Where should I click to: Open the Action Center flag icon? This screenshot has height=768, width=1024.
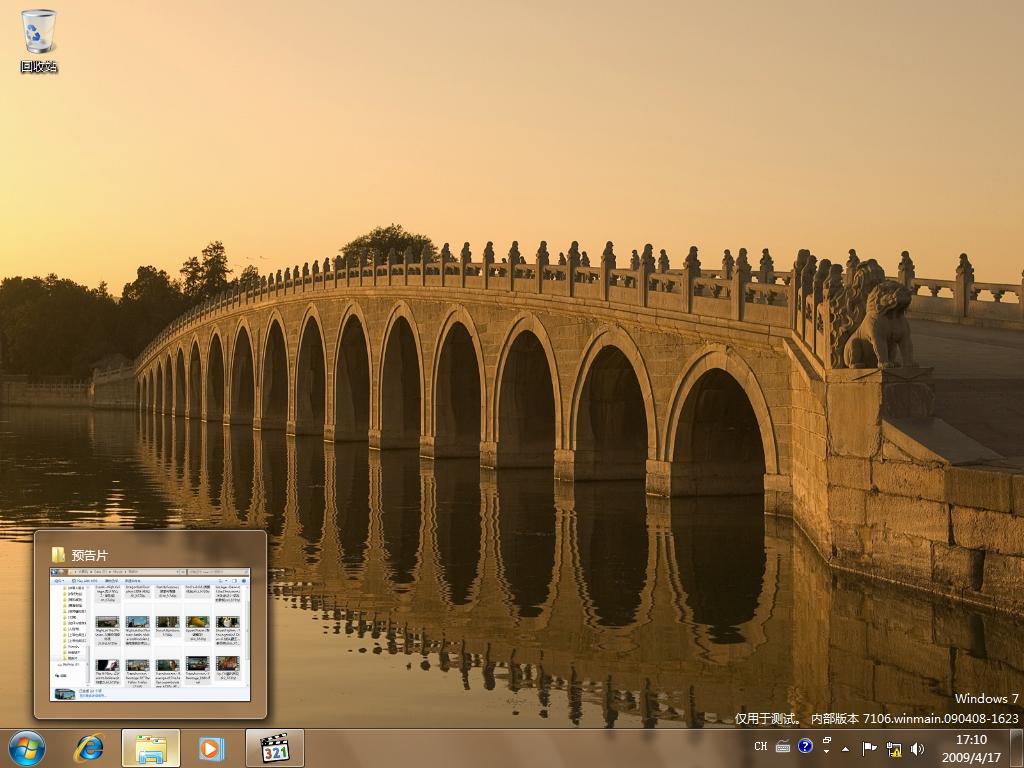(869, 748)
